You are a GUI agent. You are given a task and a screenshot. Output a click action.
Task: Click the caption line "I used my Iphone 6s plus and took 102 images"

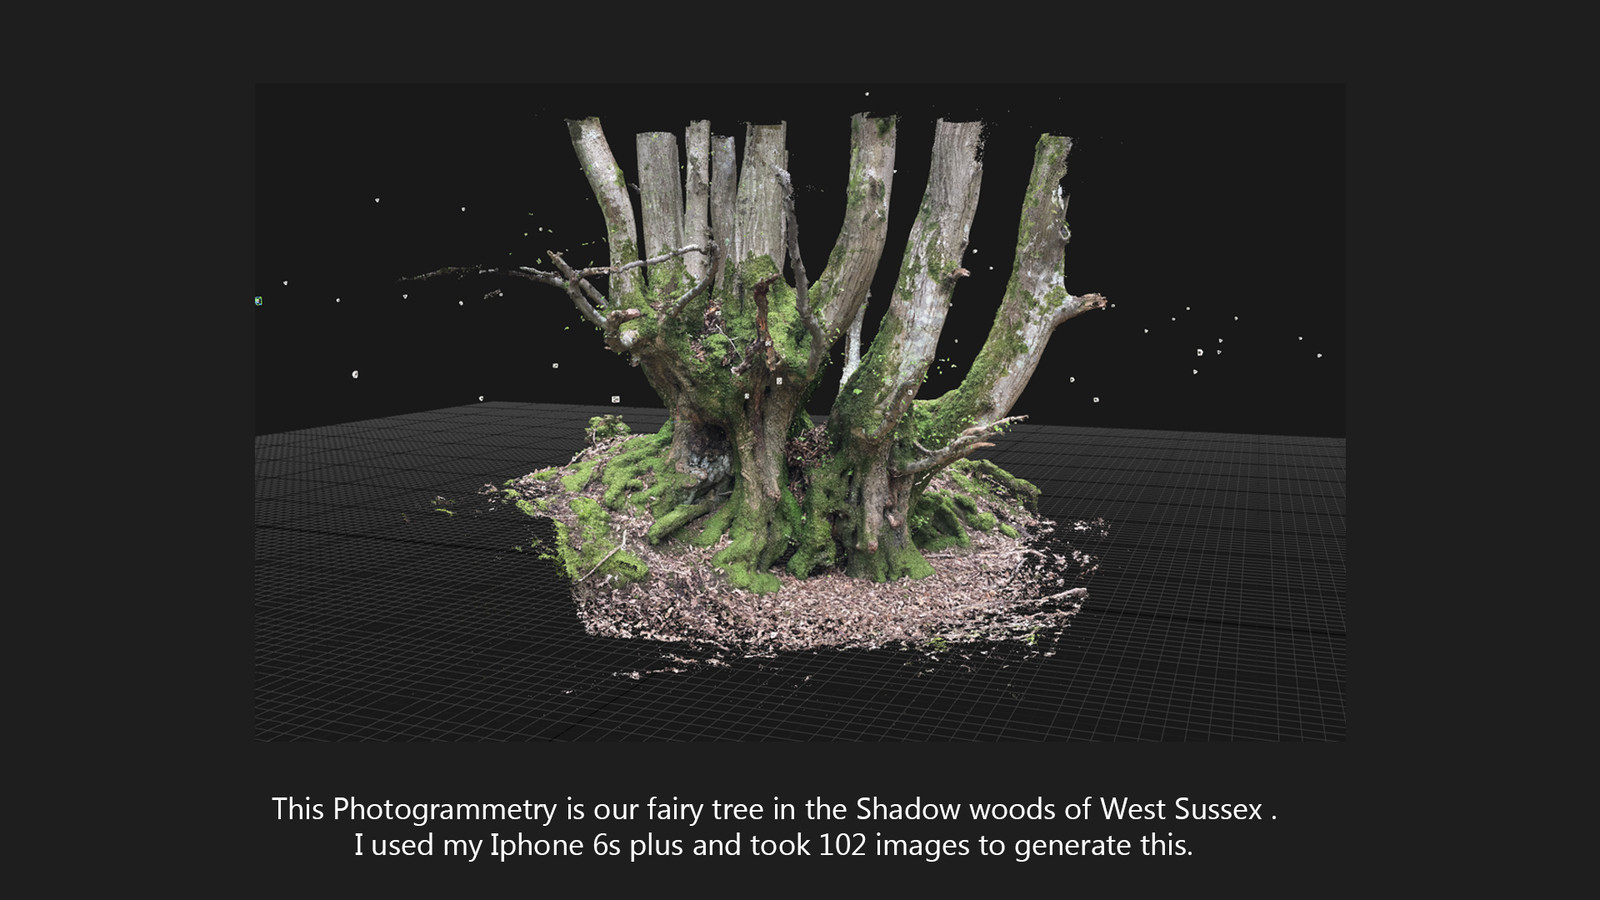(x=774, y=846)
